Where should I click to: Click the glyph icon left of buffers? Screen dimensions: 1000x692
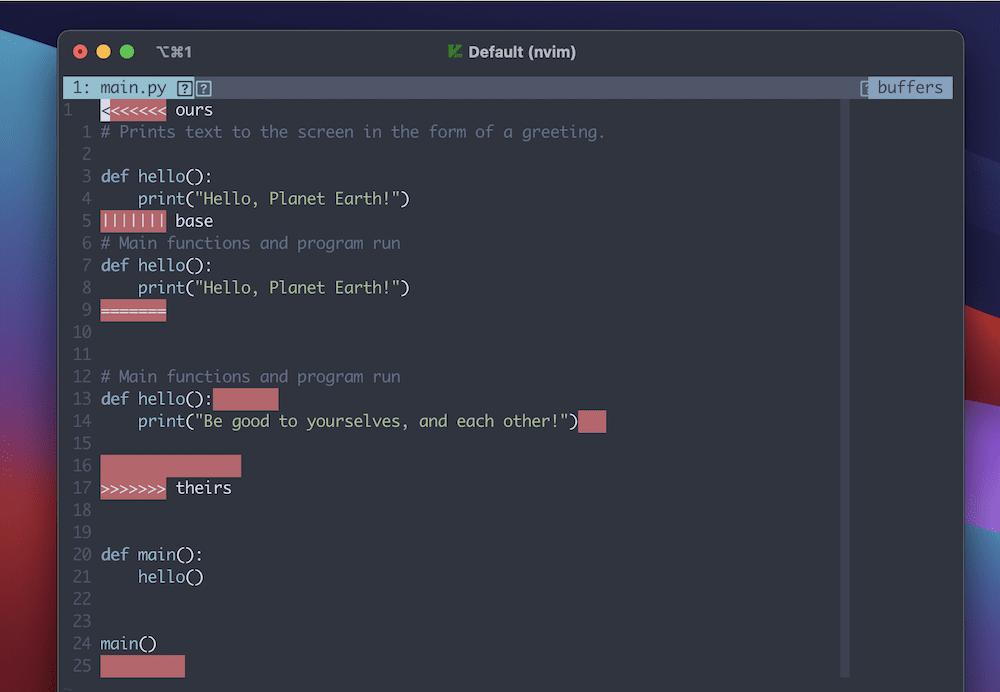click(x=865, y=88)
